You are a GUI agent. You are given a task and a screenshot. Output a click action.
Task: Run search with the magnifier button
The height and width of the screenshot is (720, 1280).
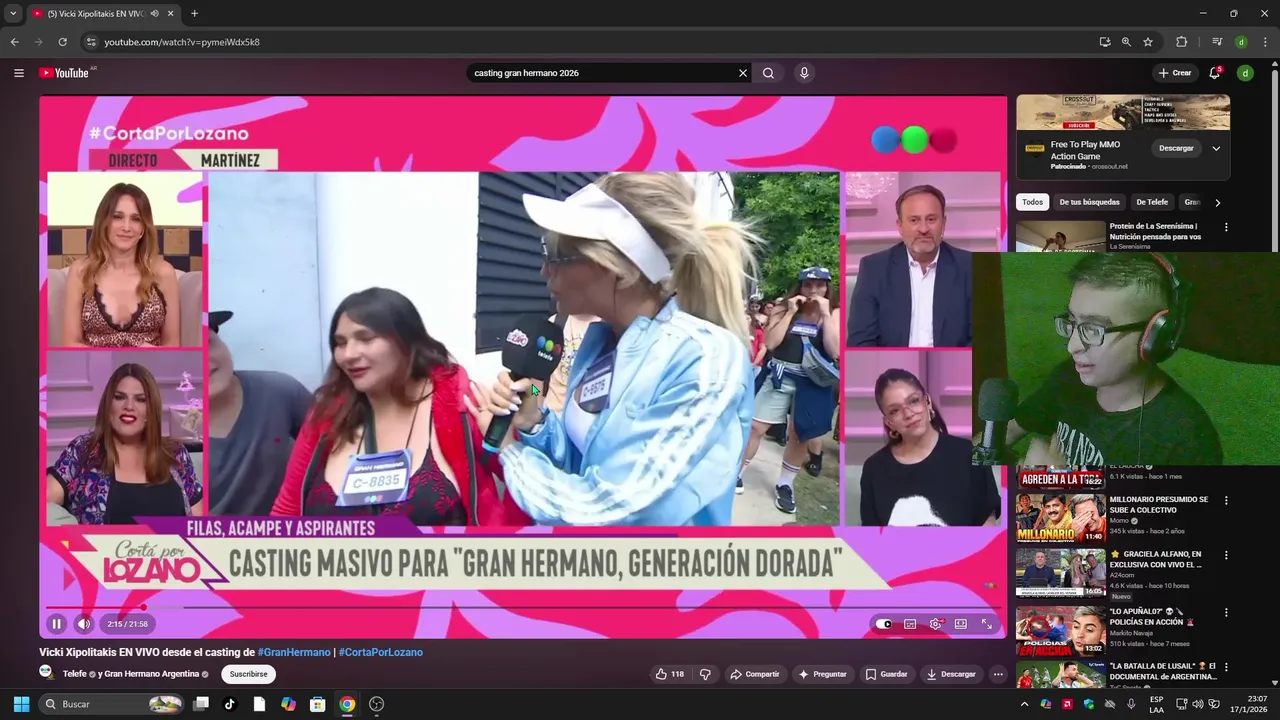click(768, 73)
